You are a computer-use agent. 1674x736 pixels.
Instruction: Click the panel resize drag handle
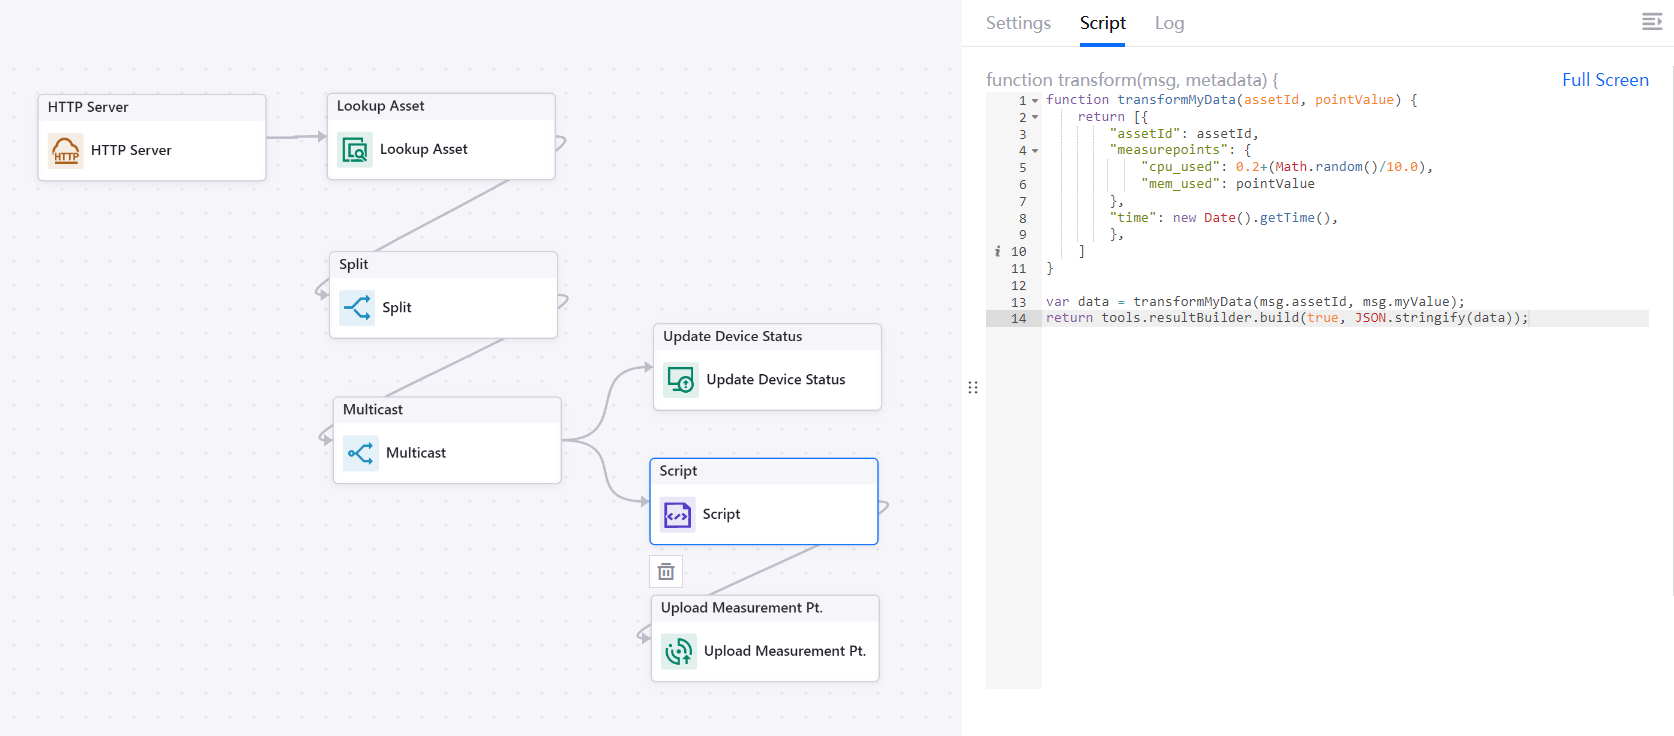(x=973, y=387)
